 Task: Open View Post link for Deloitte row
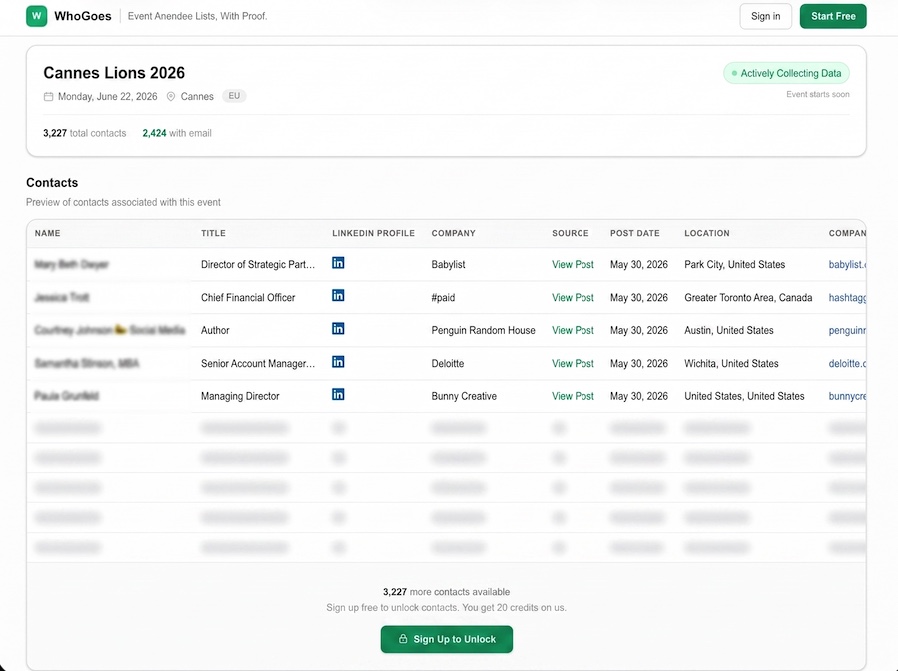[x=573, y=364]
